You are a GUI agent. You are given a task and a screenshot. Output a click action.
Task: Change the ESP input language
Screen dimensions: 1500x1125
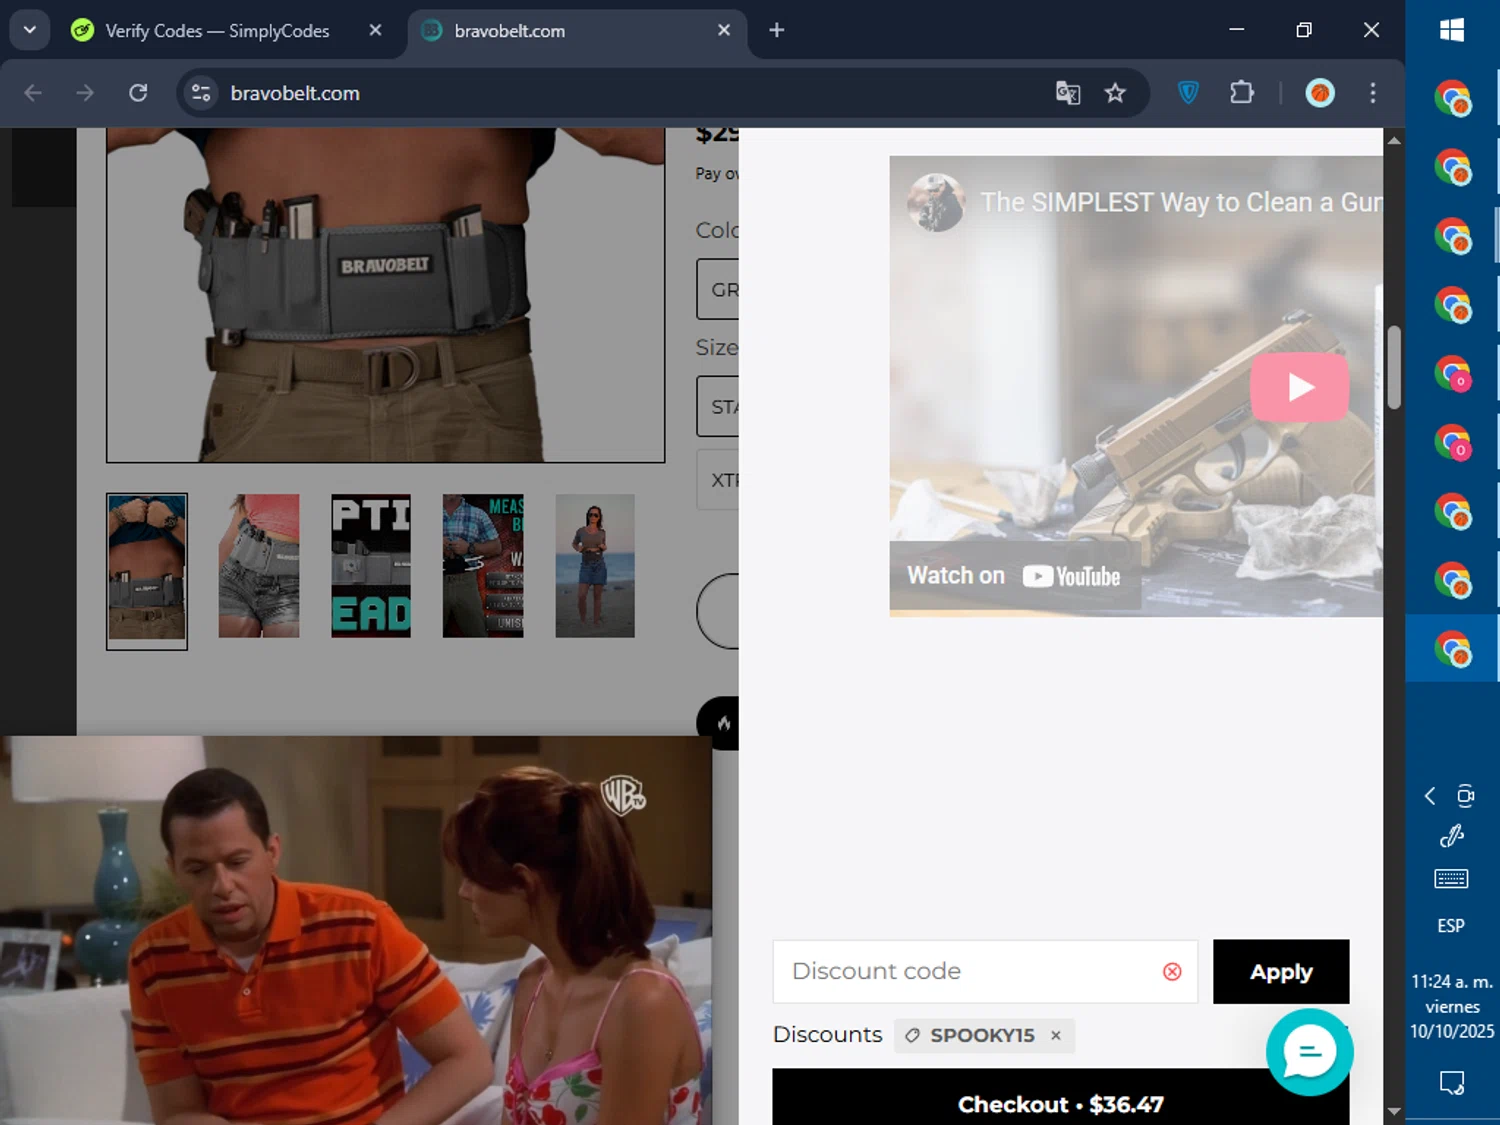pos(1451,926)
